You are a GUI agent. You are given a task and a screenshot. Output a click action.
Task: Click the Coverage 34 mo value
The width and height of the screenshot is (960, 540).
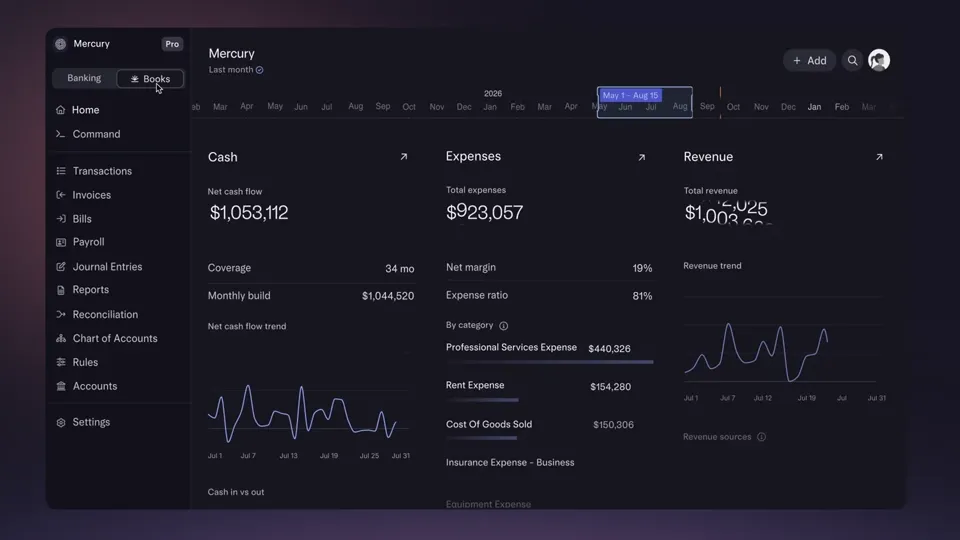tap(400, 269)
